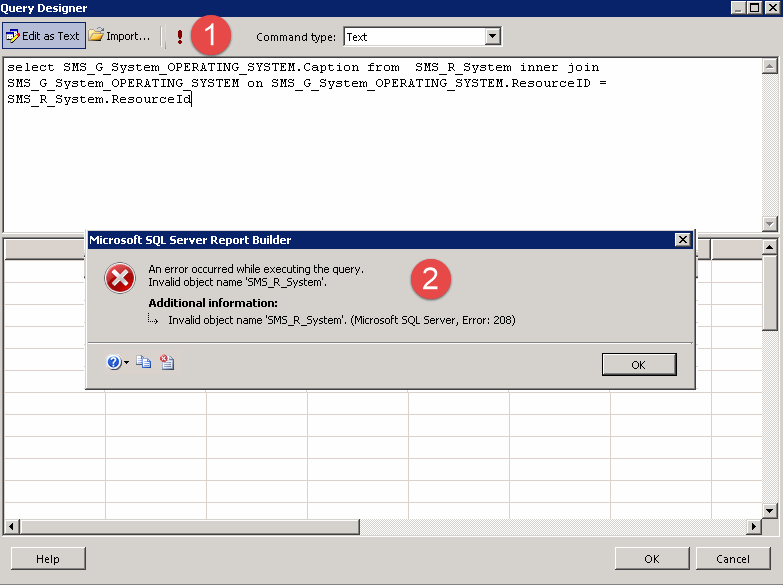Open the help icon dropdown in error dialog
Image resolution: width=783 pixels, height=585 pixels.
point(117,362)
